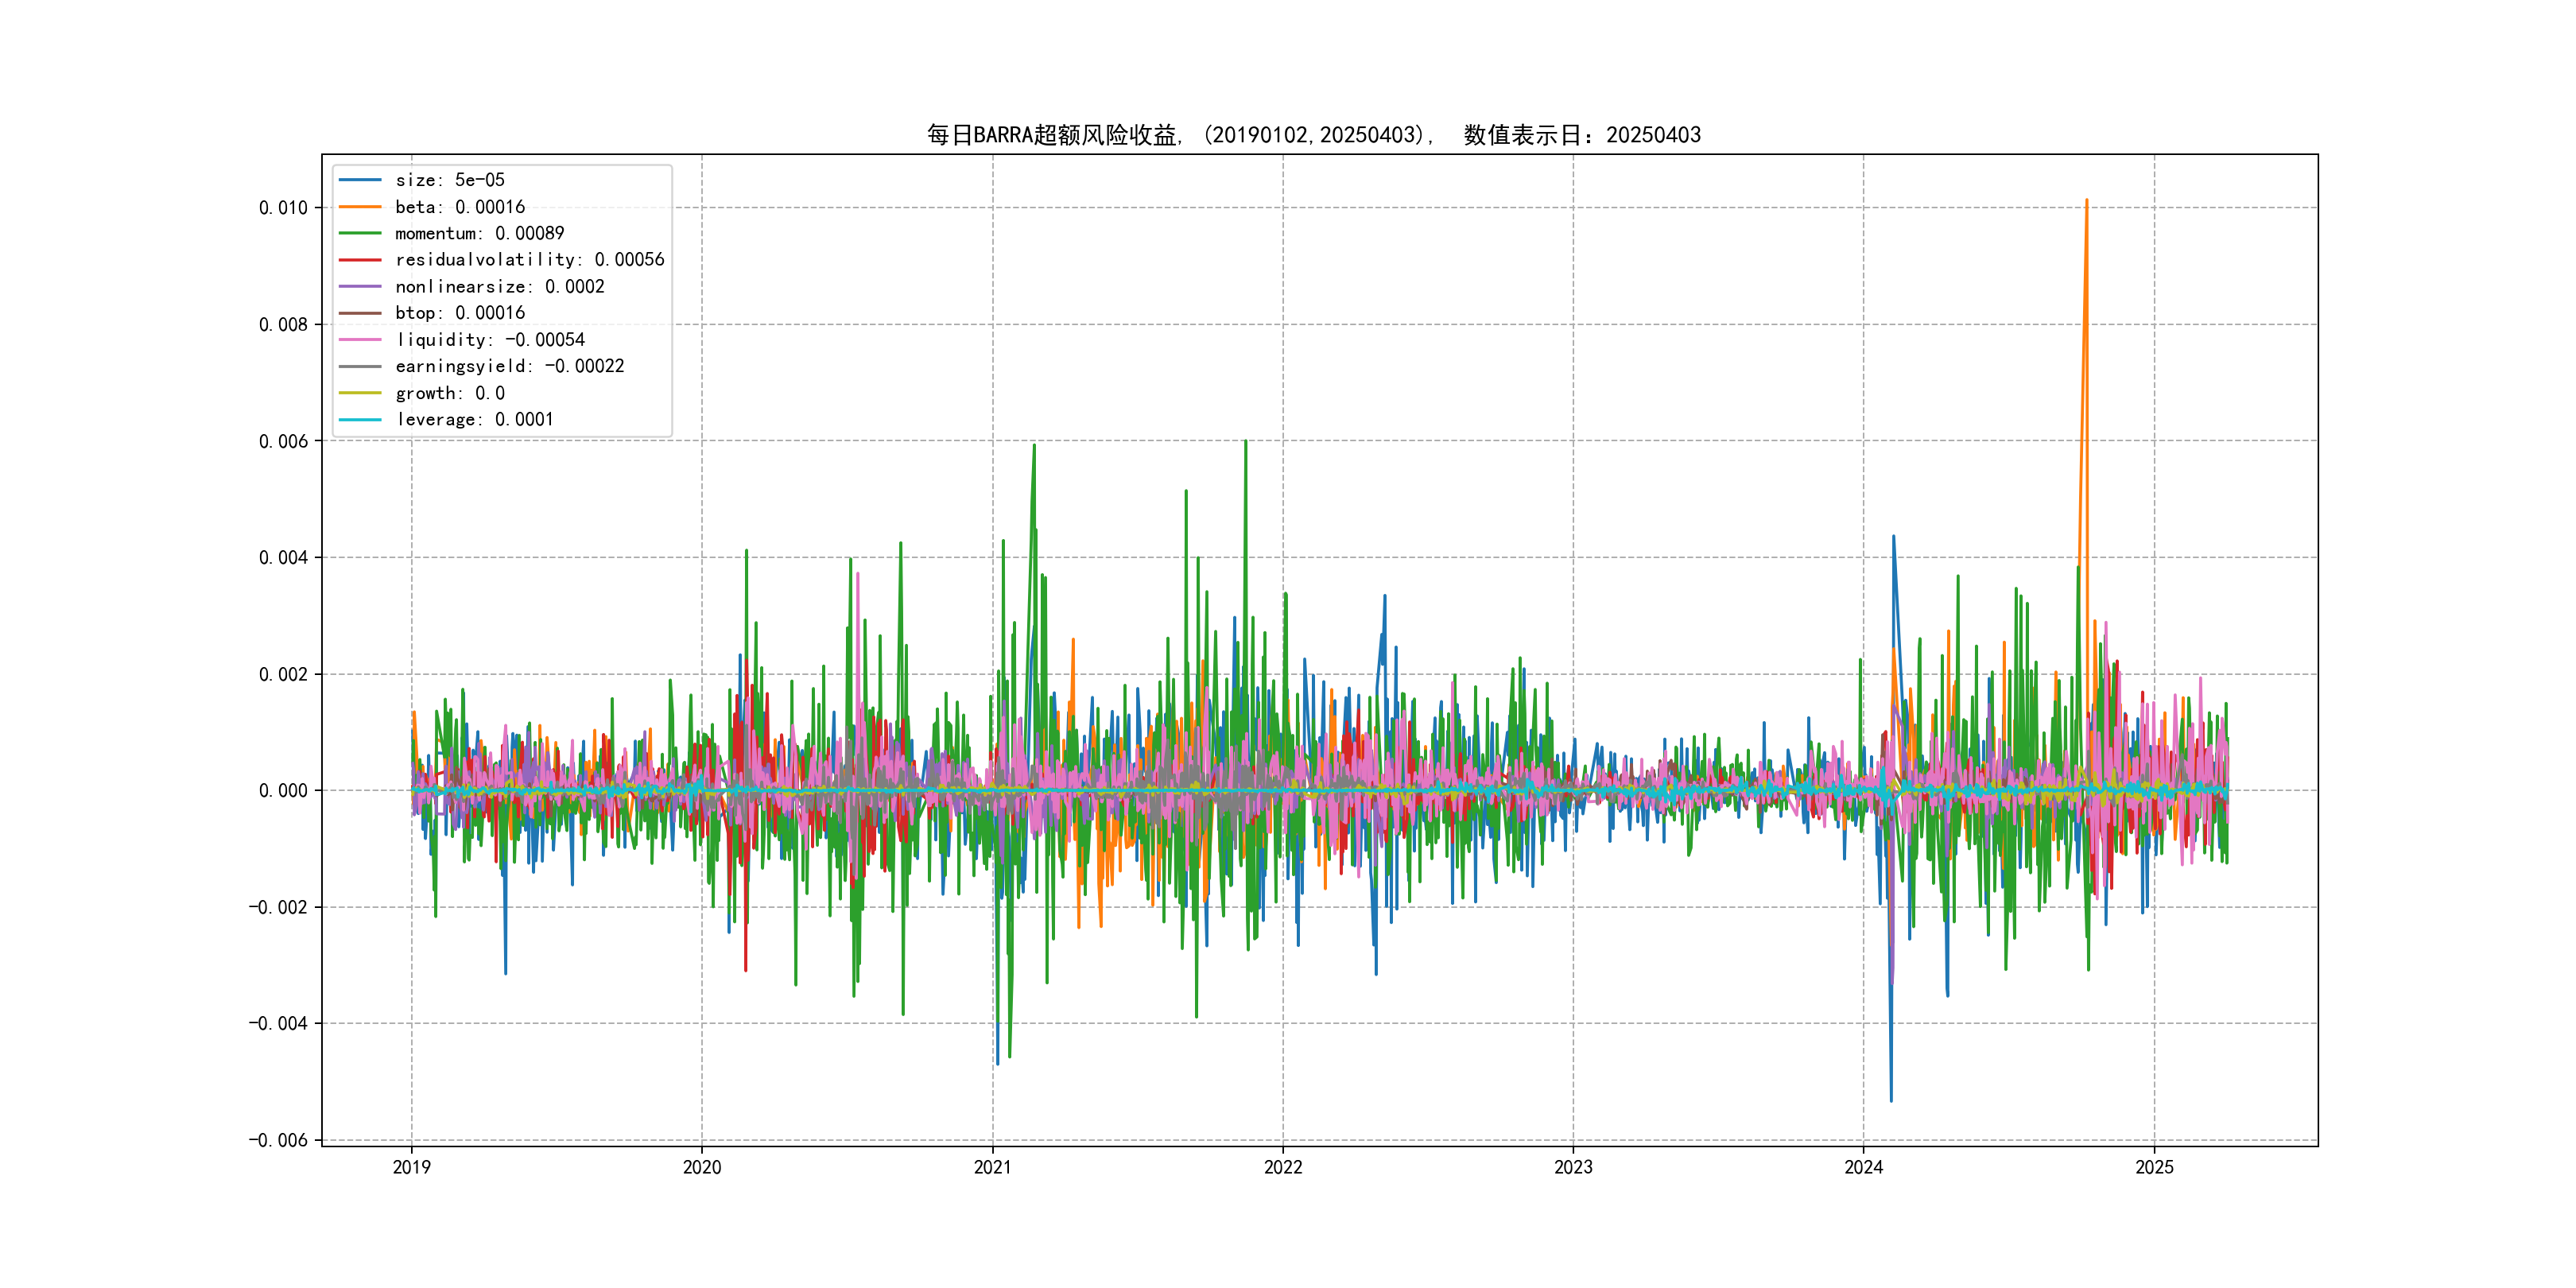Click the 2019 x-axis tick label

[x=411, y=1167]
